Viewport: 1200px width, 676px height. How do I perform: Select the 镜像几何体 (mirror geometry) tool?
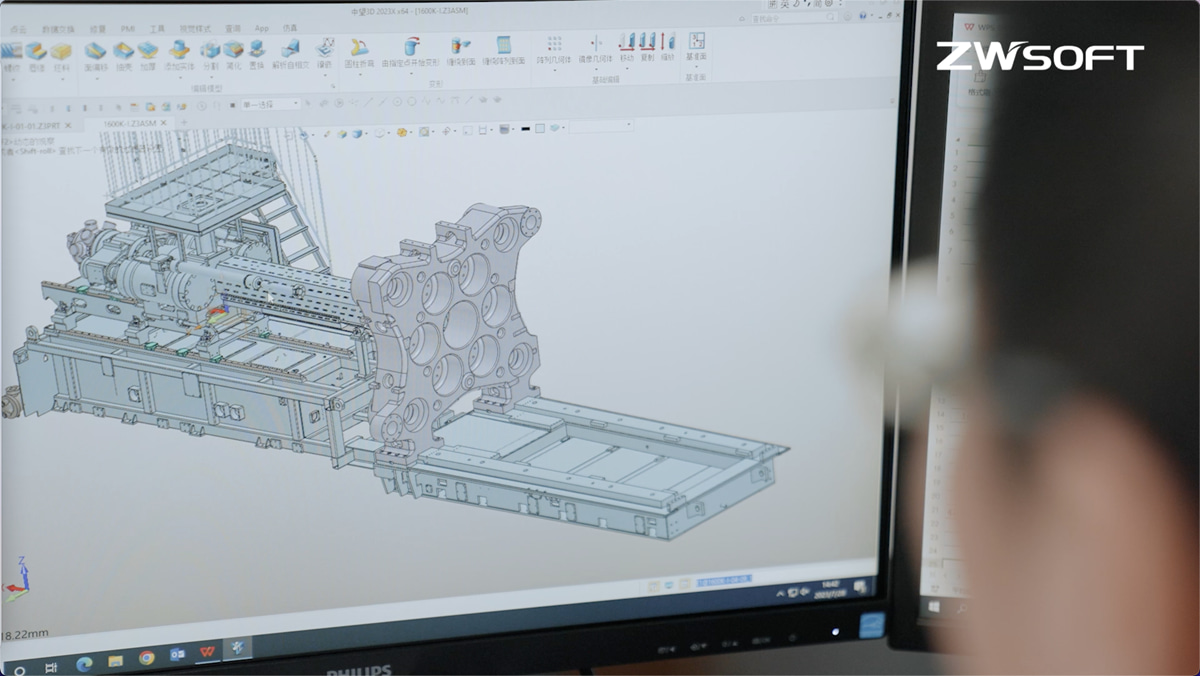[597, 48]
